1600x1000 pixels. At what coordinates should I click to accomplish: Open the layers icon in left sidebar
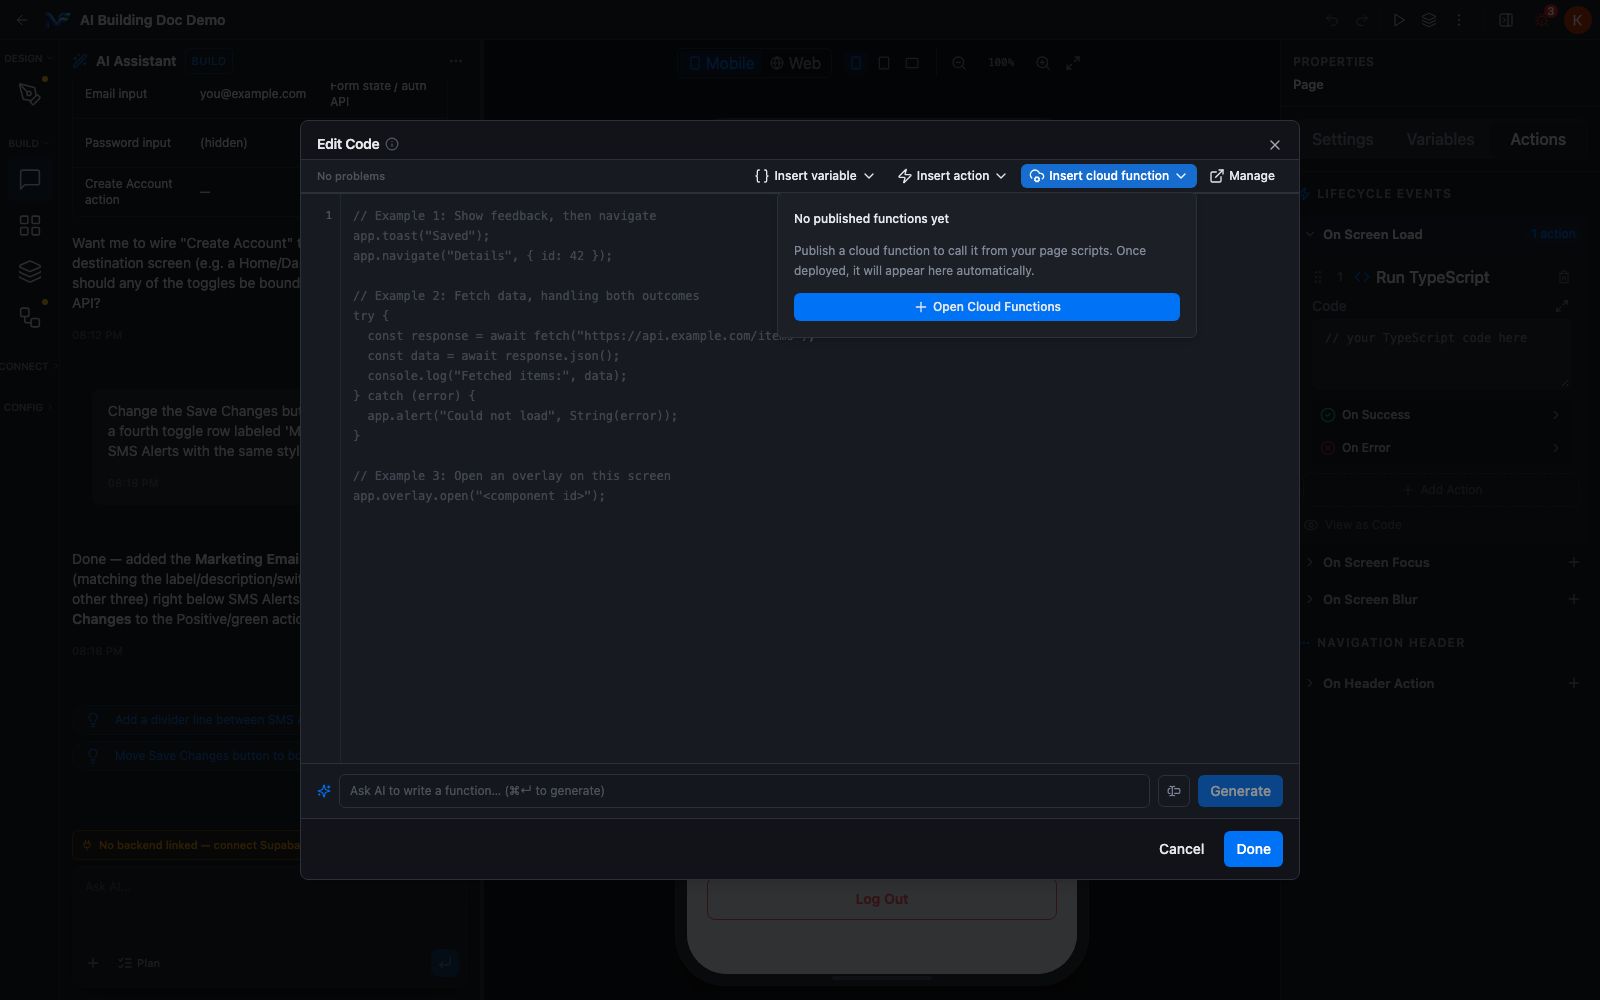click(30, 271)
